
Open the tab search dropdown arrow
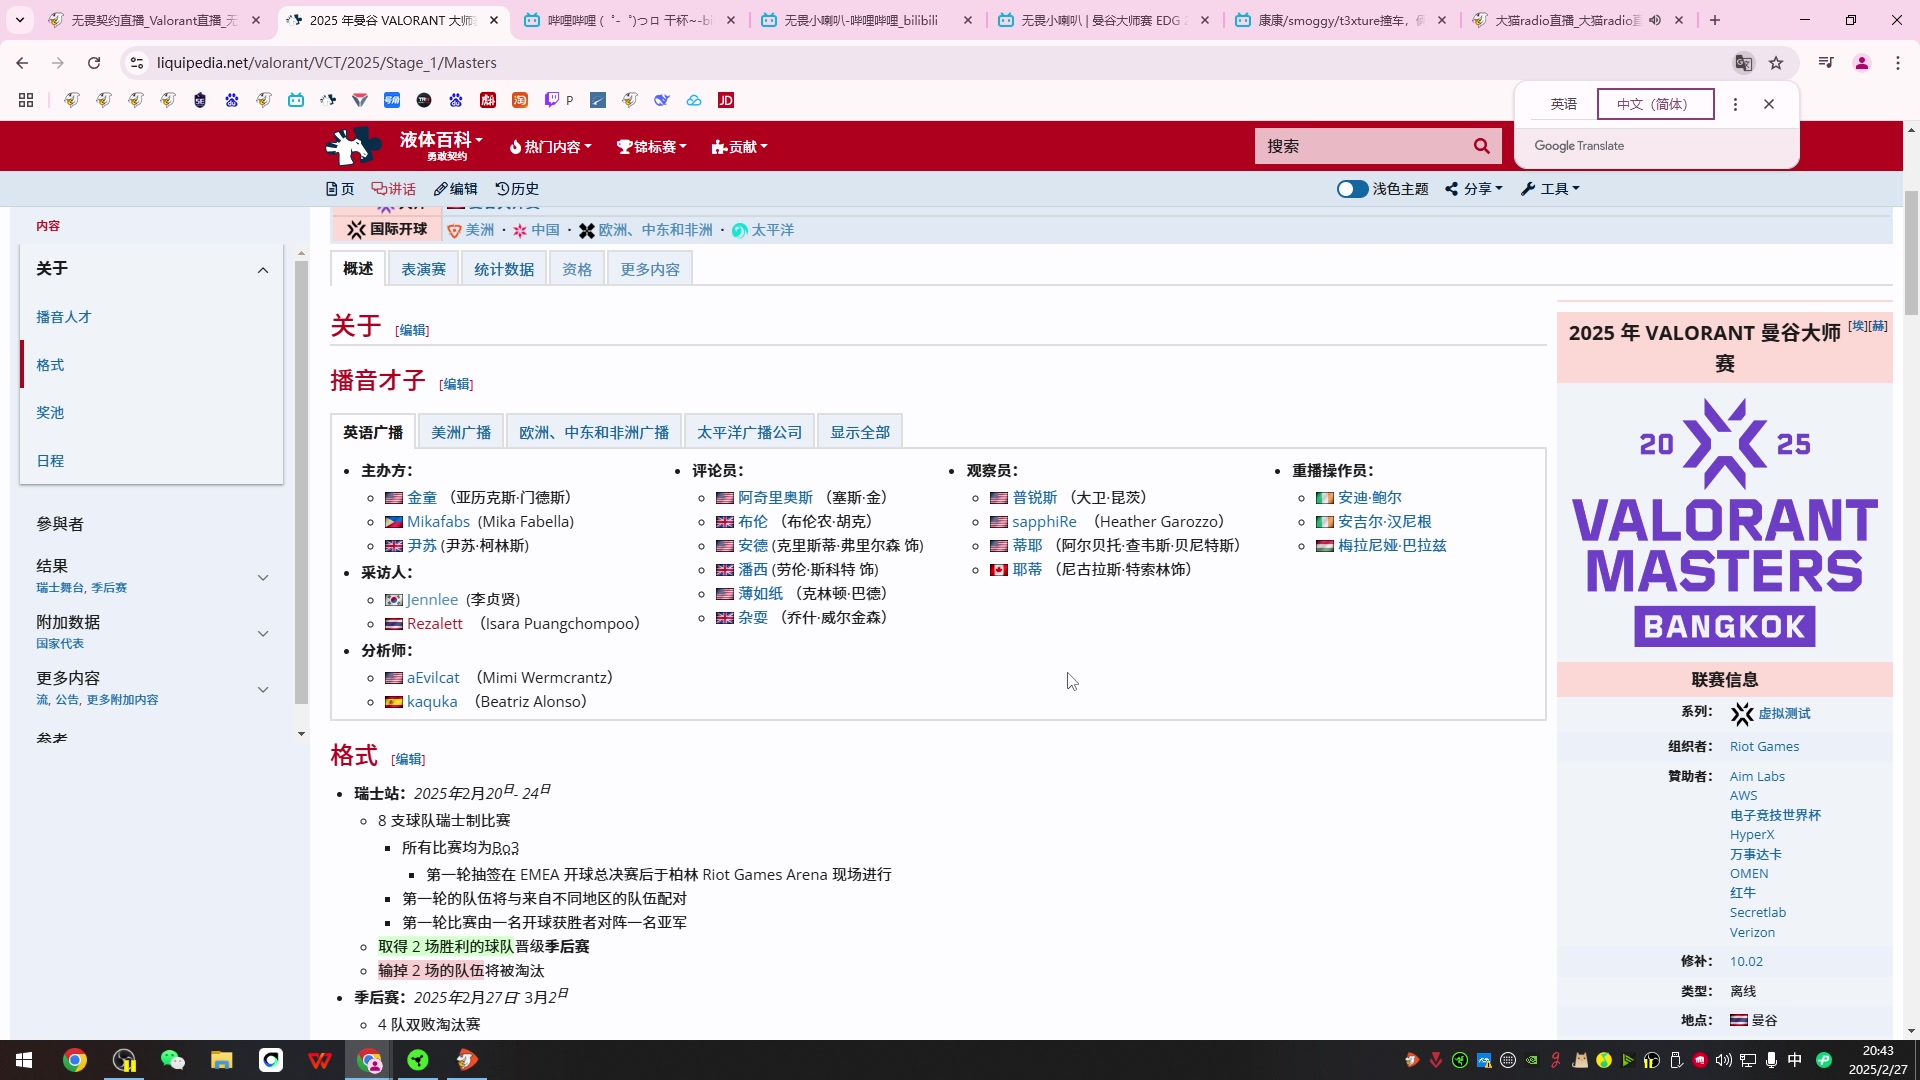point(20,20)
